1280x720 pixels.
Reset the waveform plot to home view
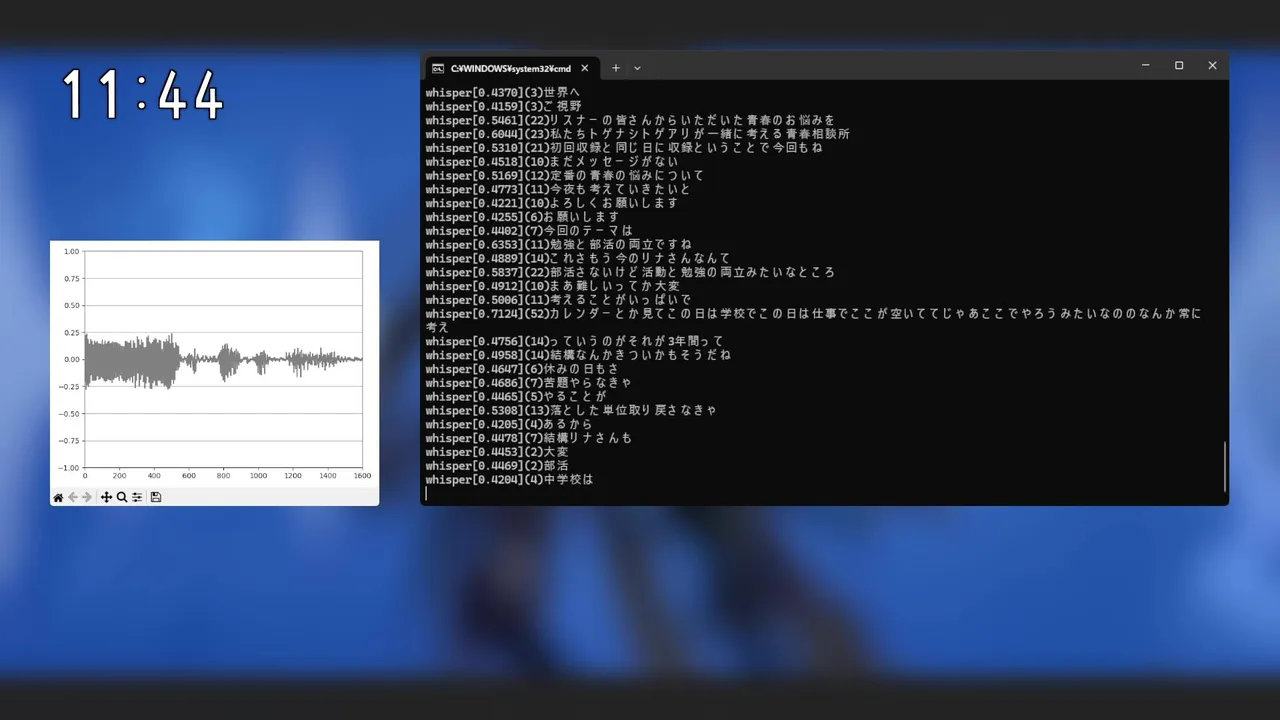tap(58, 497)
